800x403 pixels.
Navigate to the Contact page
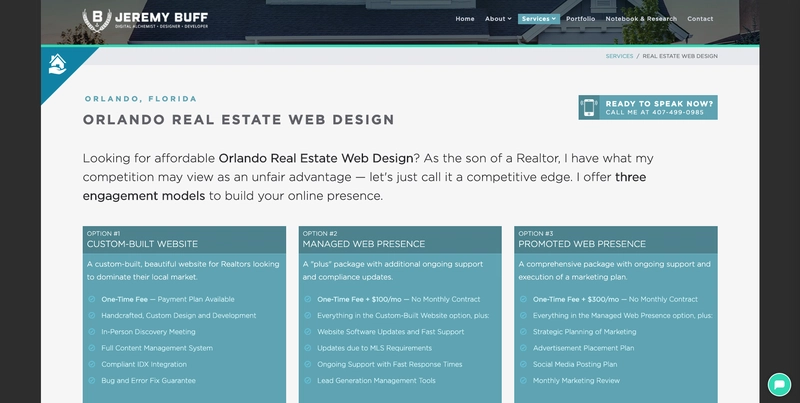click(x=700, y=19)
